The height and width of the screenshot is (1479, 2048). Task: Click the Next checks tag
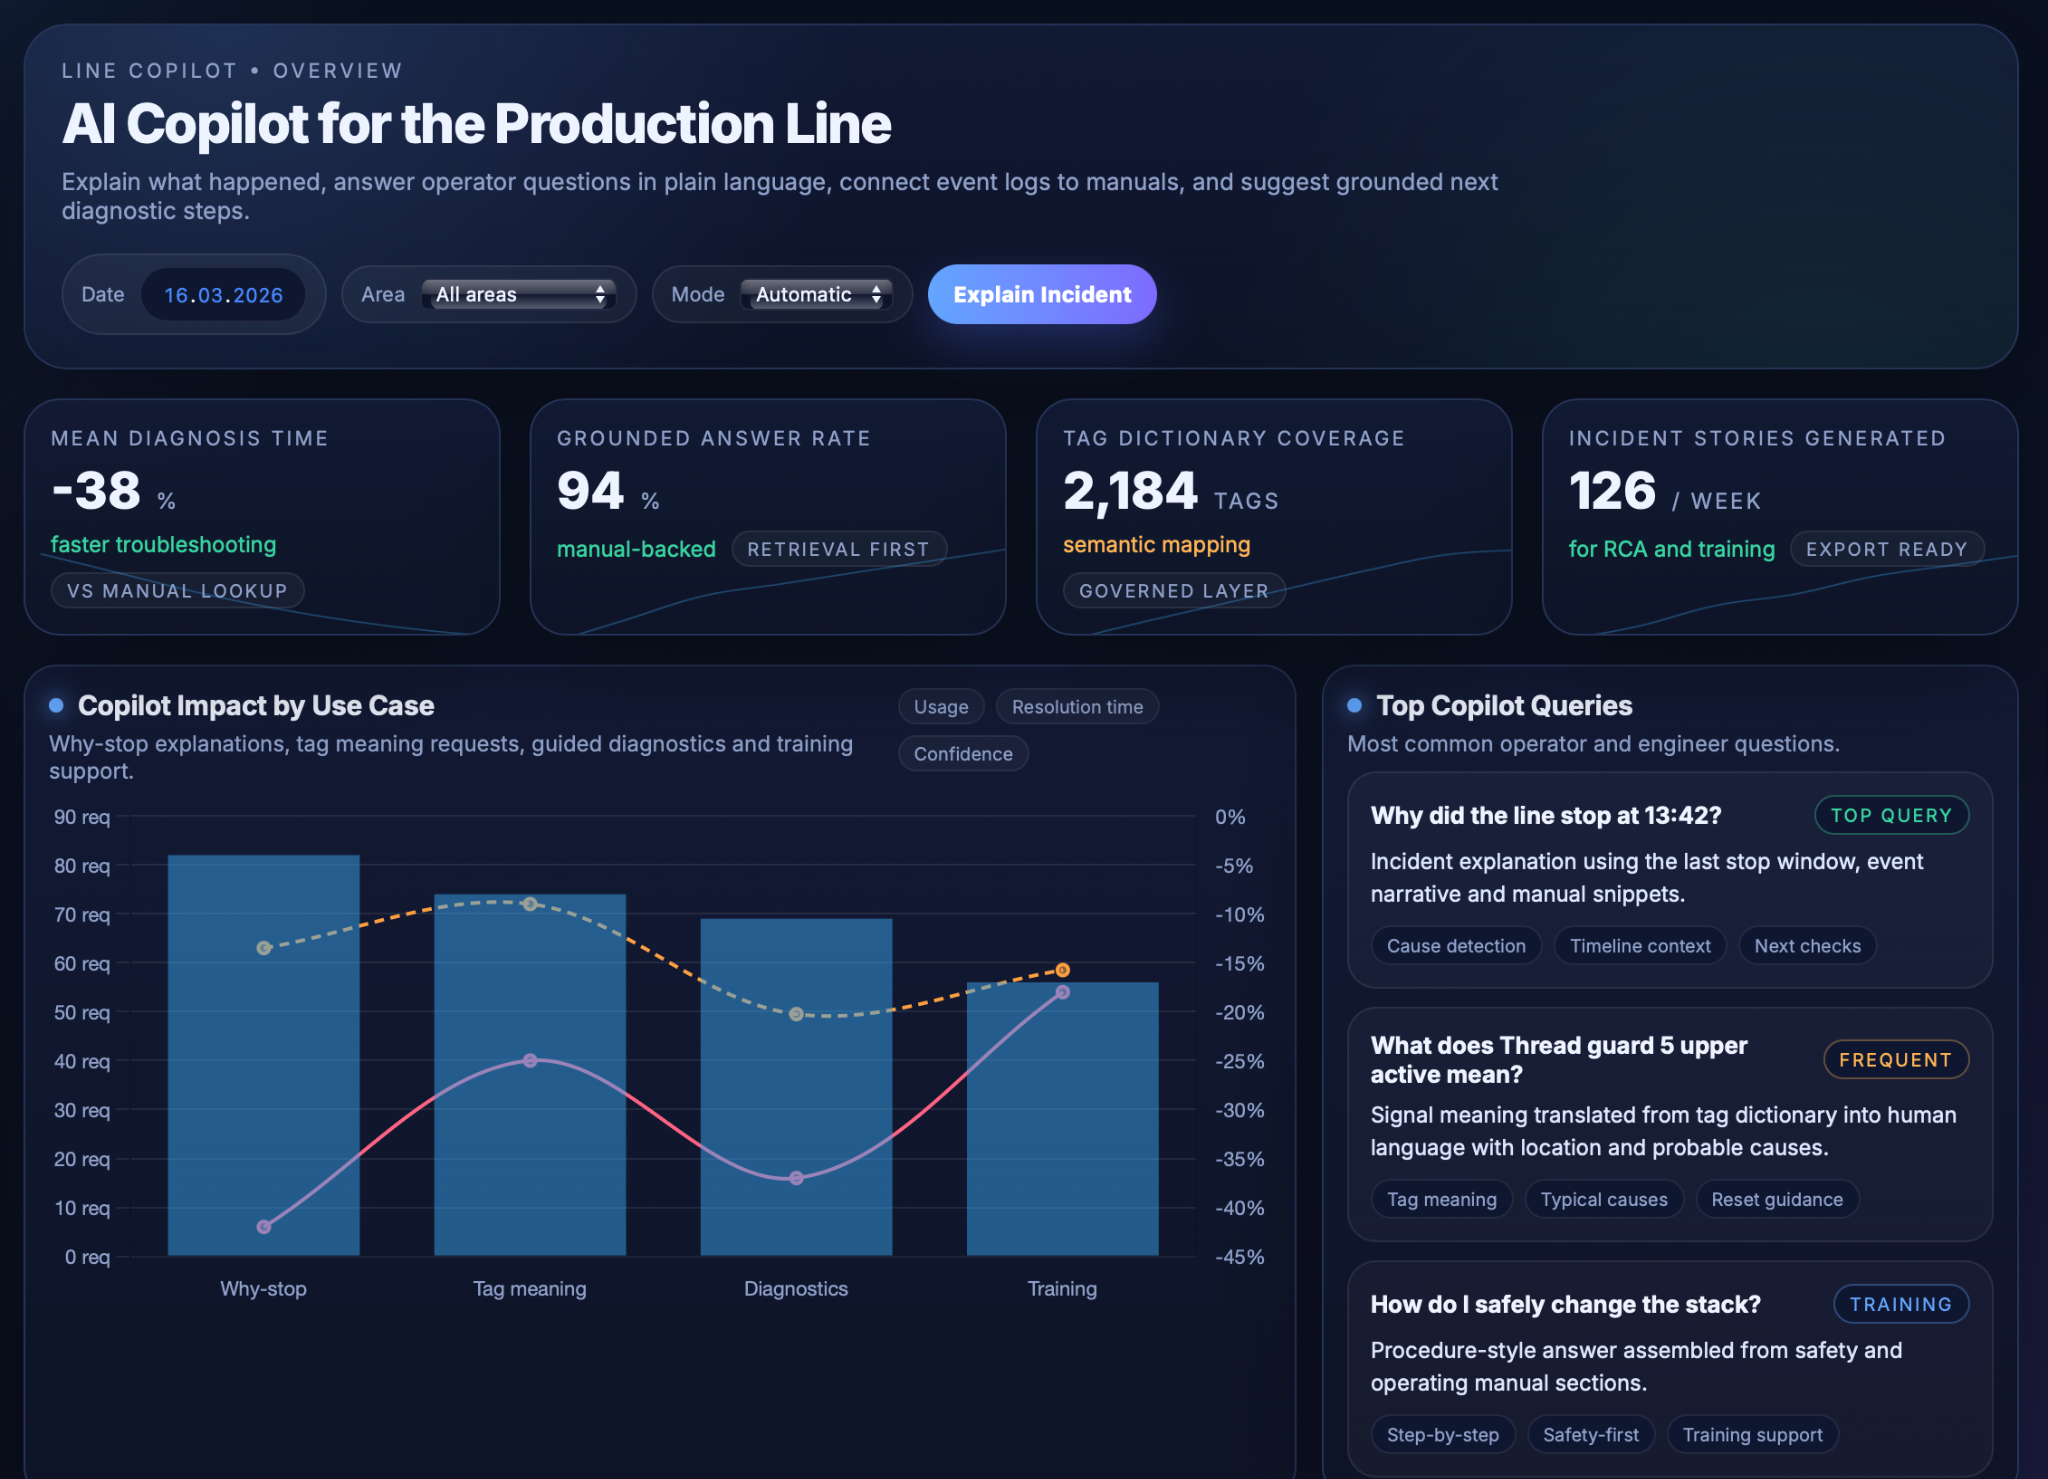(1806, 946)
